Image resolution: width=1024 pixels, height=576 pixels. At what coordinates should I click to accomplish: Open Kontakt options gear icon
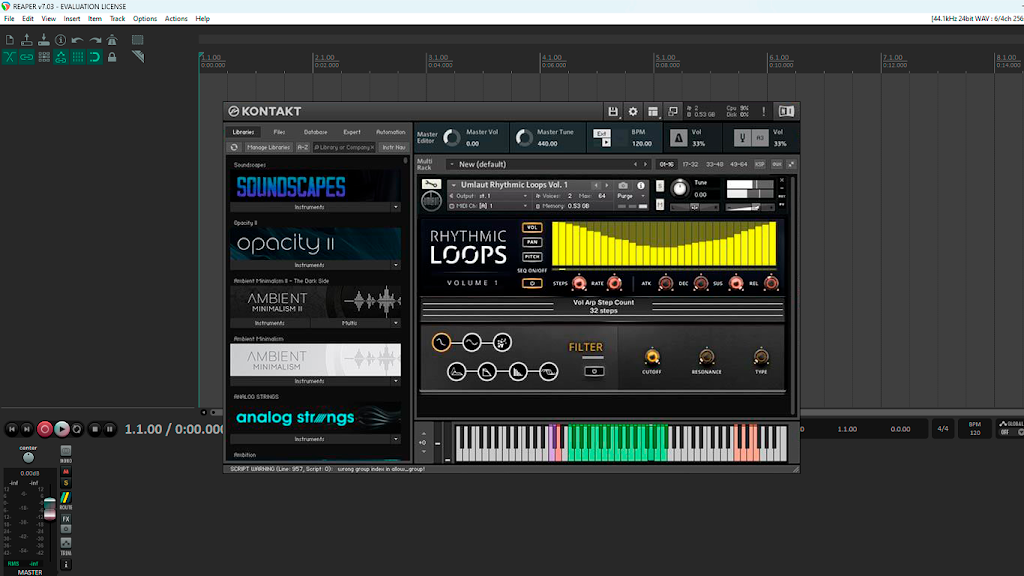633,112
